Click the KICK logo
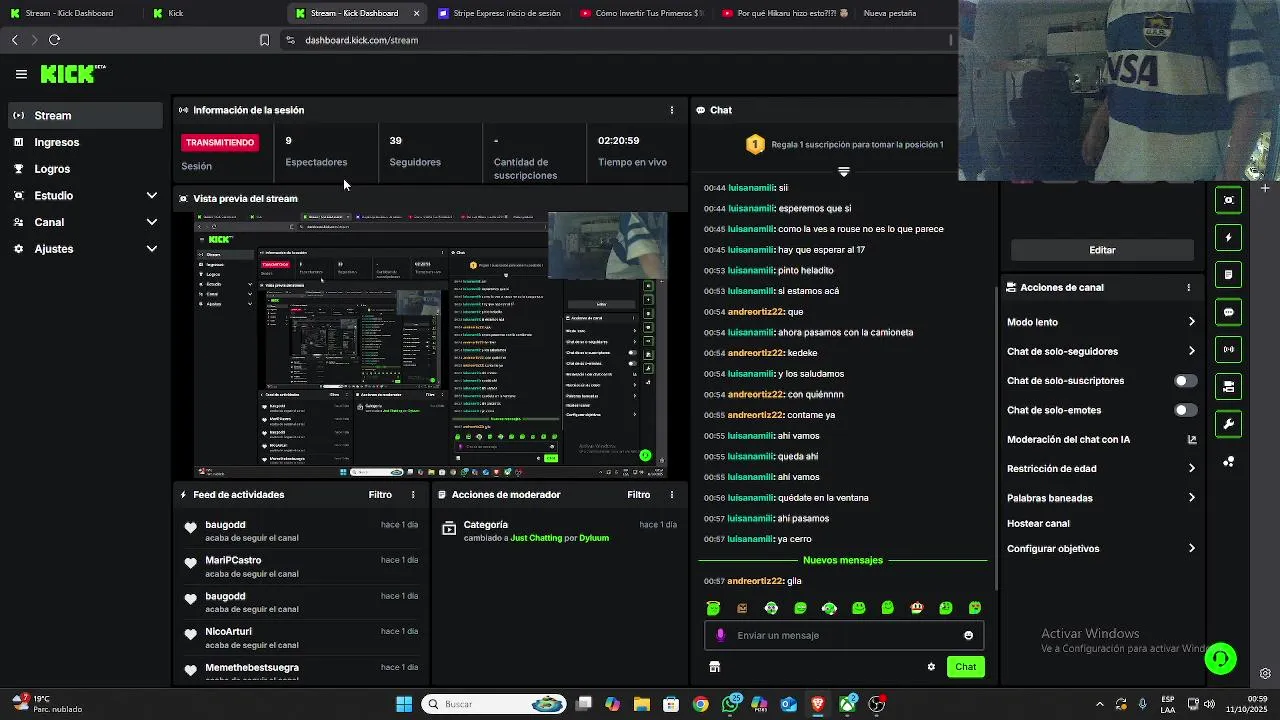The width and height of the screenshot is (1280, 720). 73,74
